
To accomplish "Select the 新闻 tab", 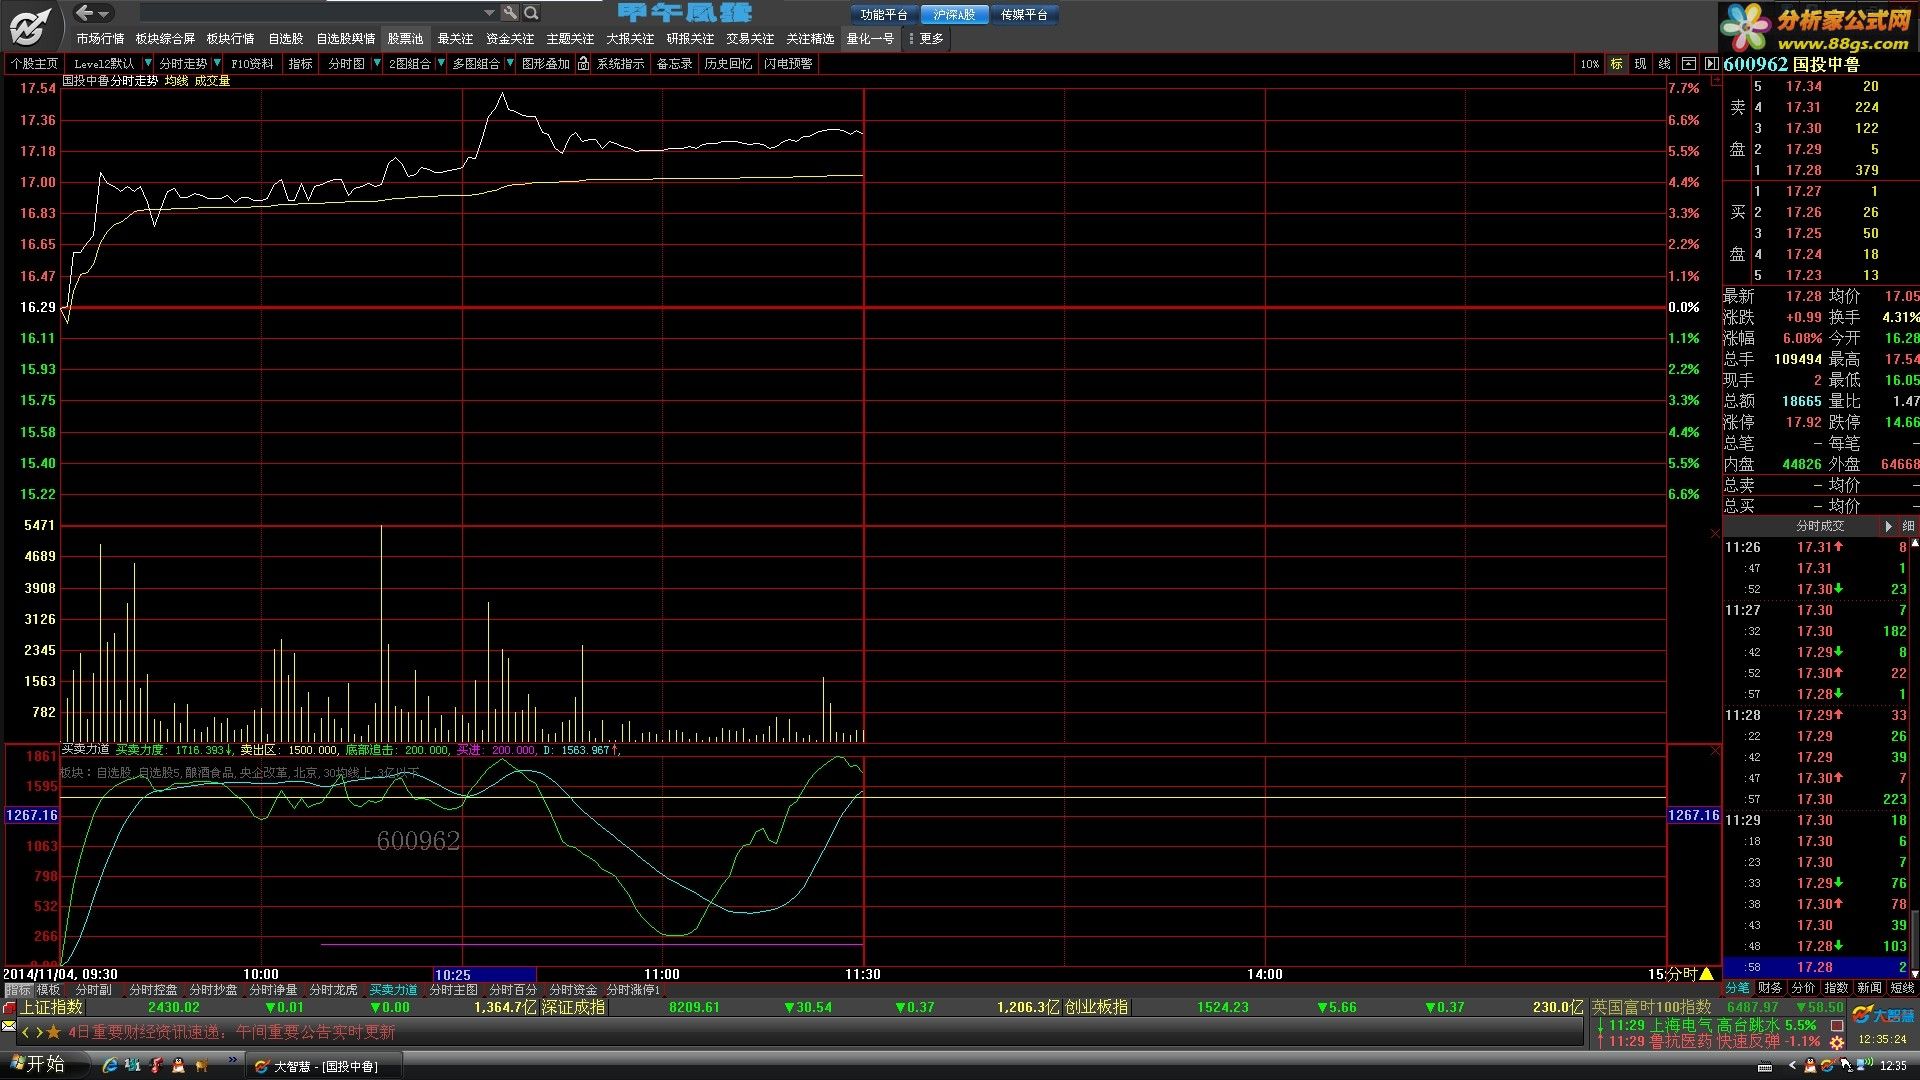I will click(1869, 988).
